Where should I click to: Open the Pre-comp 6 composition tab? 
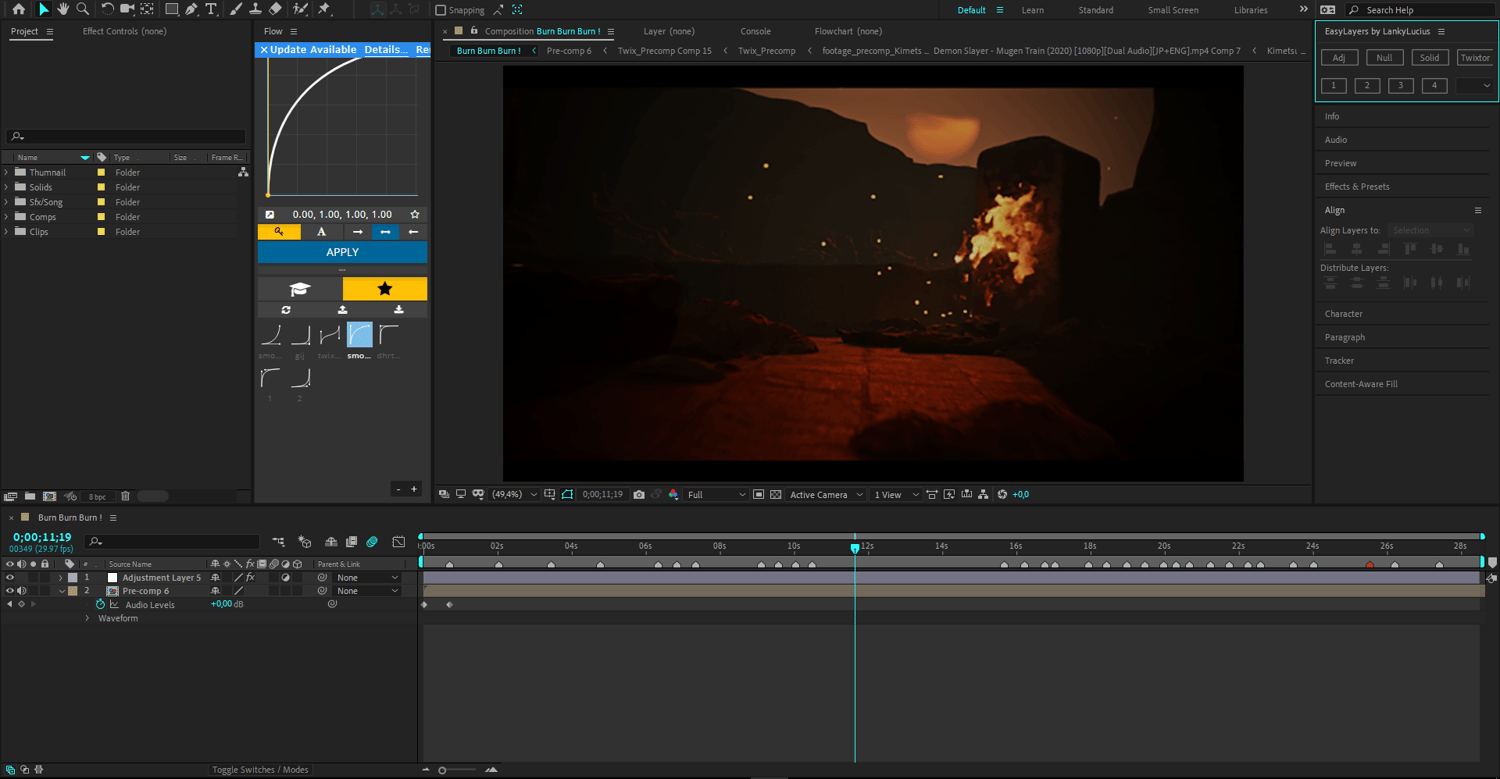tap(569, 51)
